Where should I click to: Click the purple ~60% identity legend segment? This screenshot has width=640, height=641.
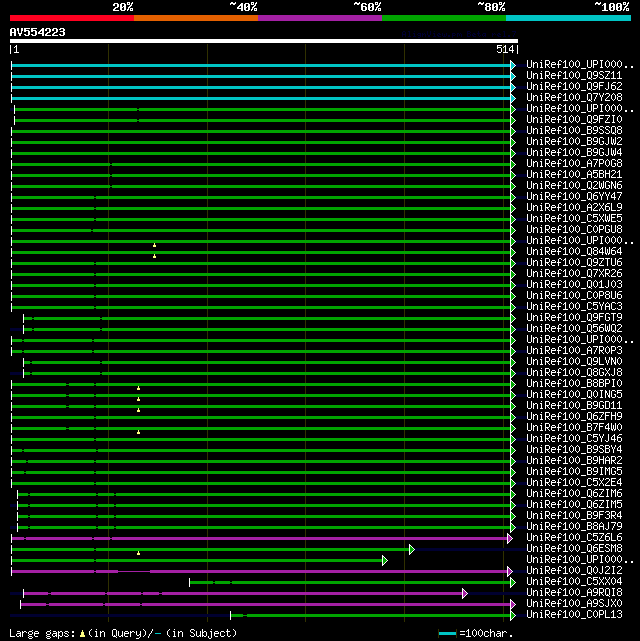[x=320, y=18]
